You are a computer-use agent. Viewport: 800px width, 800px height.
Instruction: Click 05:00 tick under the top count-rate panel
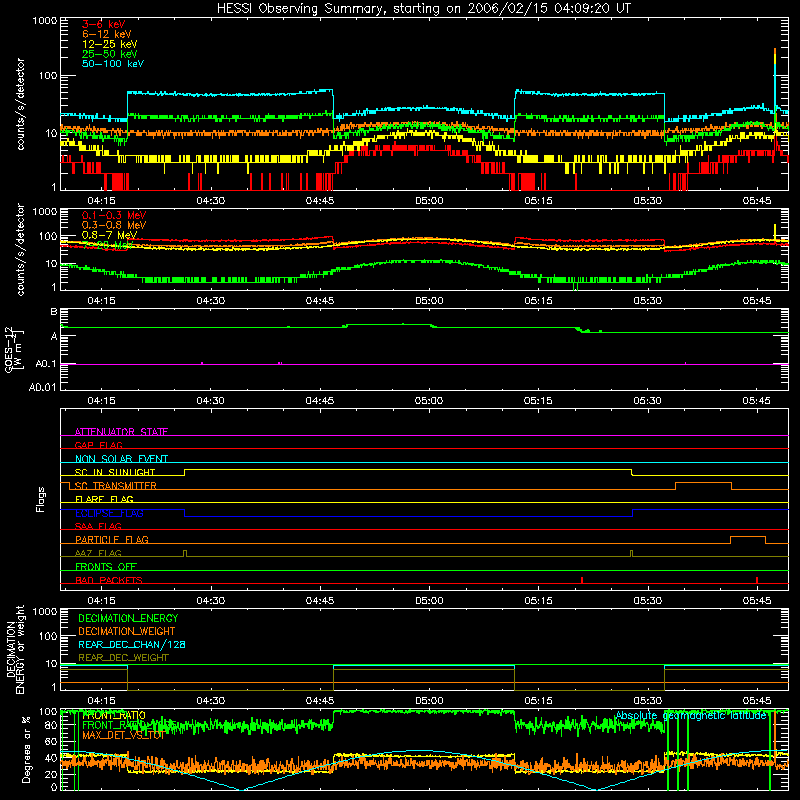[429, 201]
